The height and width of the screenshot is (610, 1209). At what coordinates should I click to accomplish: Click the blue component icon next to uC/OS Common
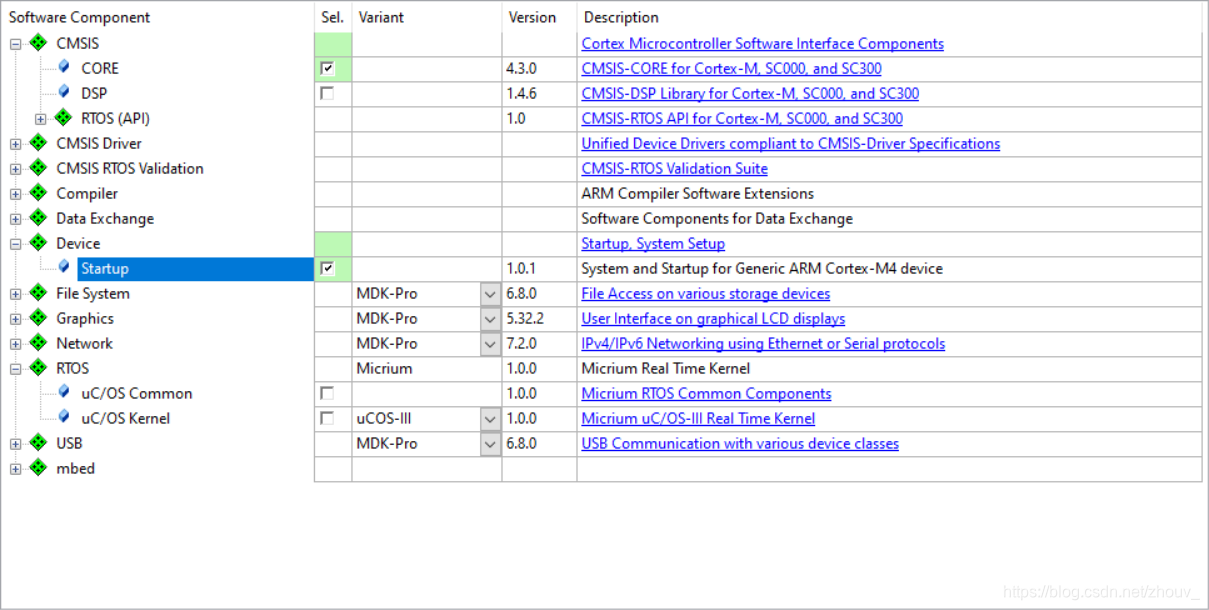(64, 392)
